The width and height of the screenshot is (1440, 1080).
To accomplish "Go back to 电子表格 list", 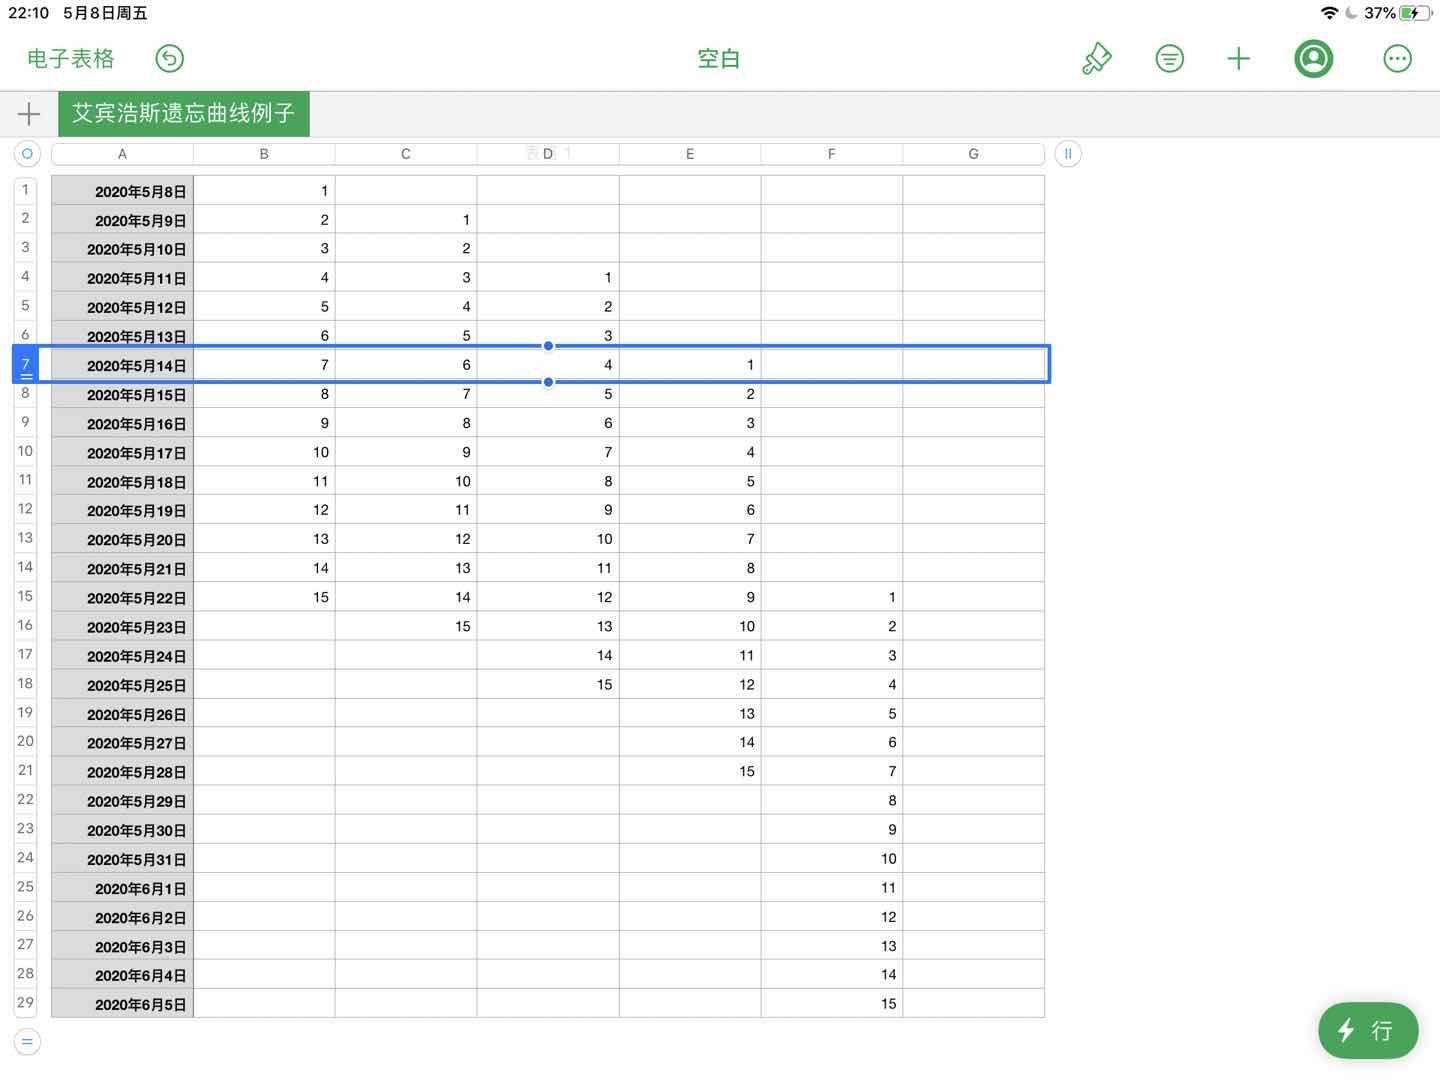I will (x=71, y=59).
